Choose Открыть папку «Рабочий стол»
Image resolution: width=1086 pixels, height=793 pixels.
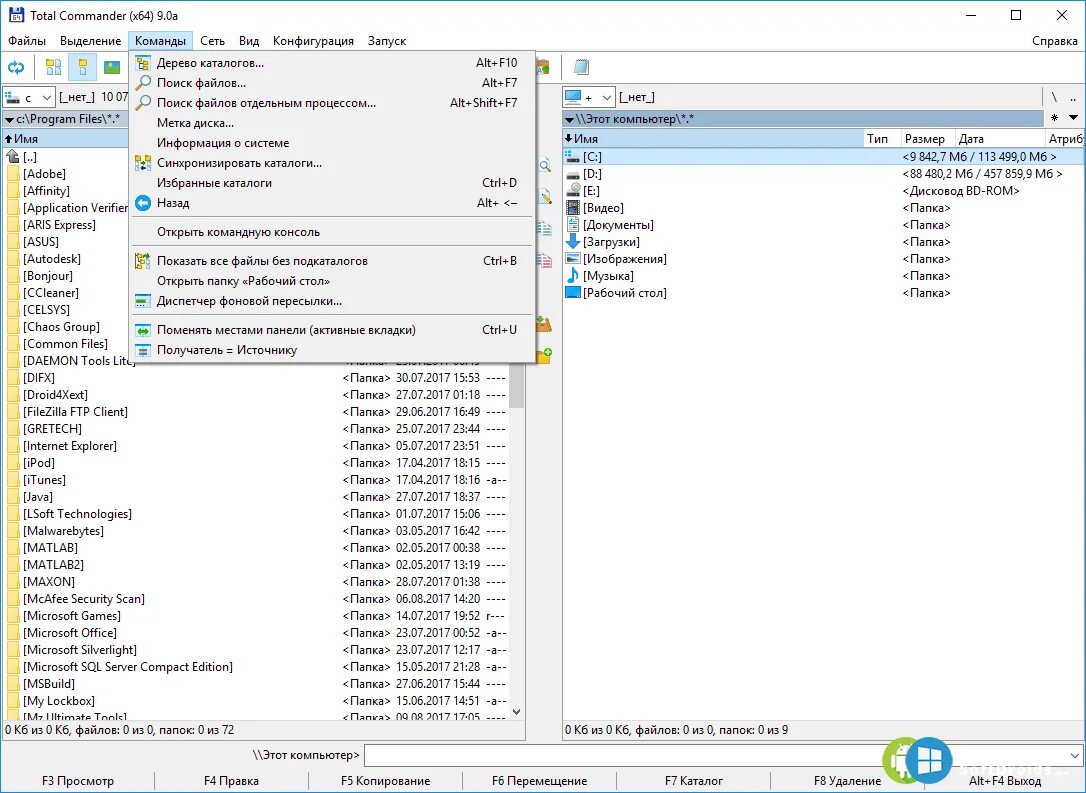[x=332, y=281]
